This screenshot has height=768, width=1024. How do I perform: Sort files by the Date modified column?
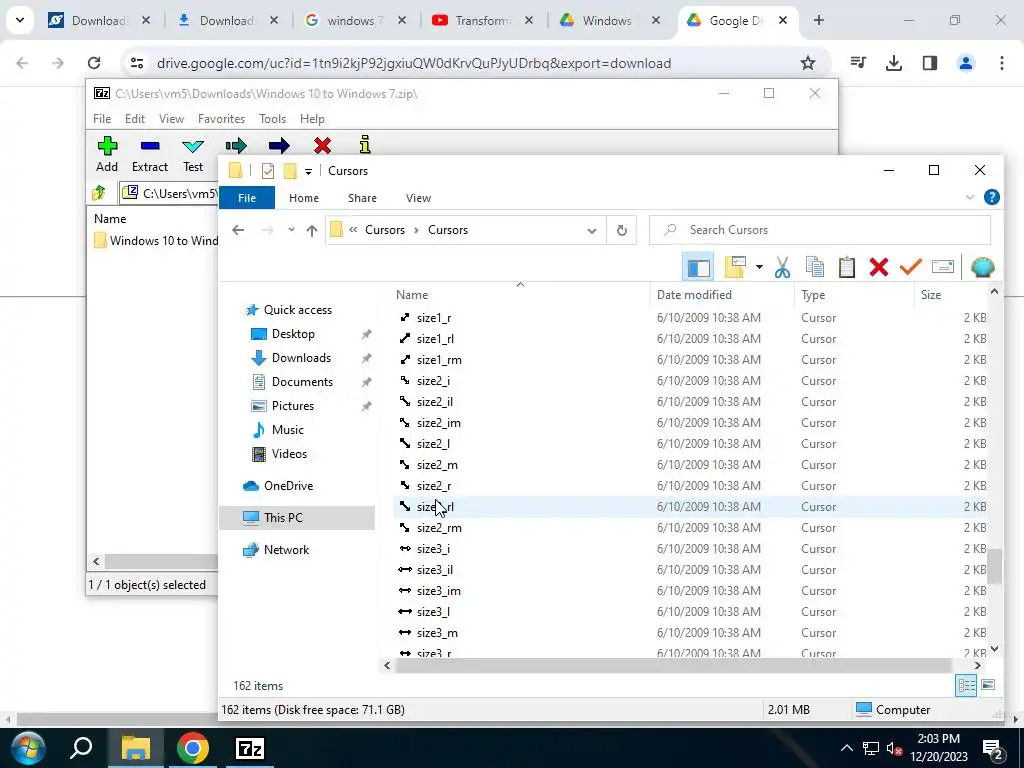(x=694, y=295)
